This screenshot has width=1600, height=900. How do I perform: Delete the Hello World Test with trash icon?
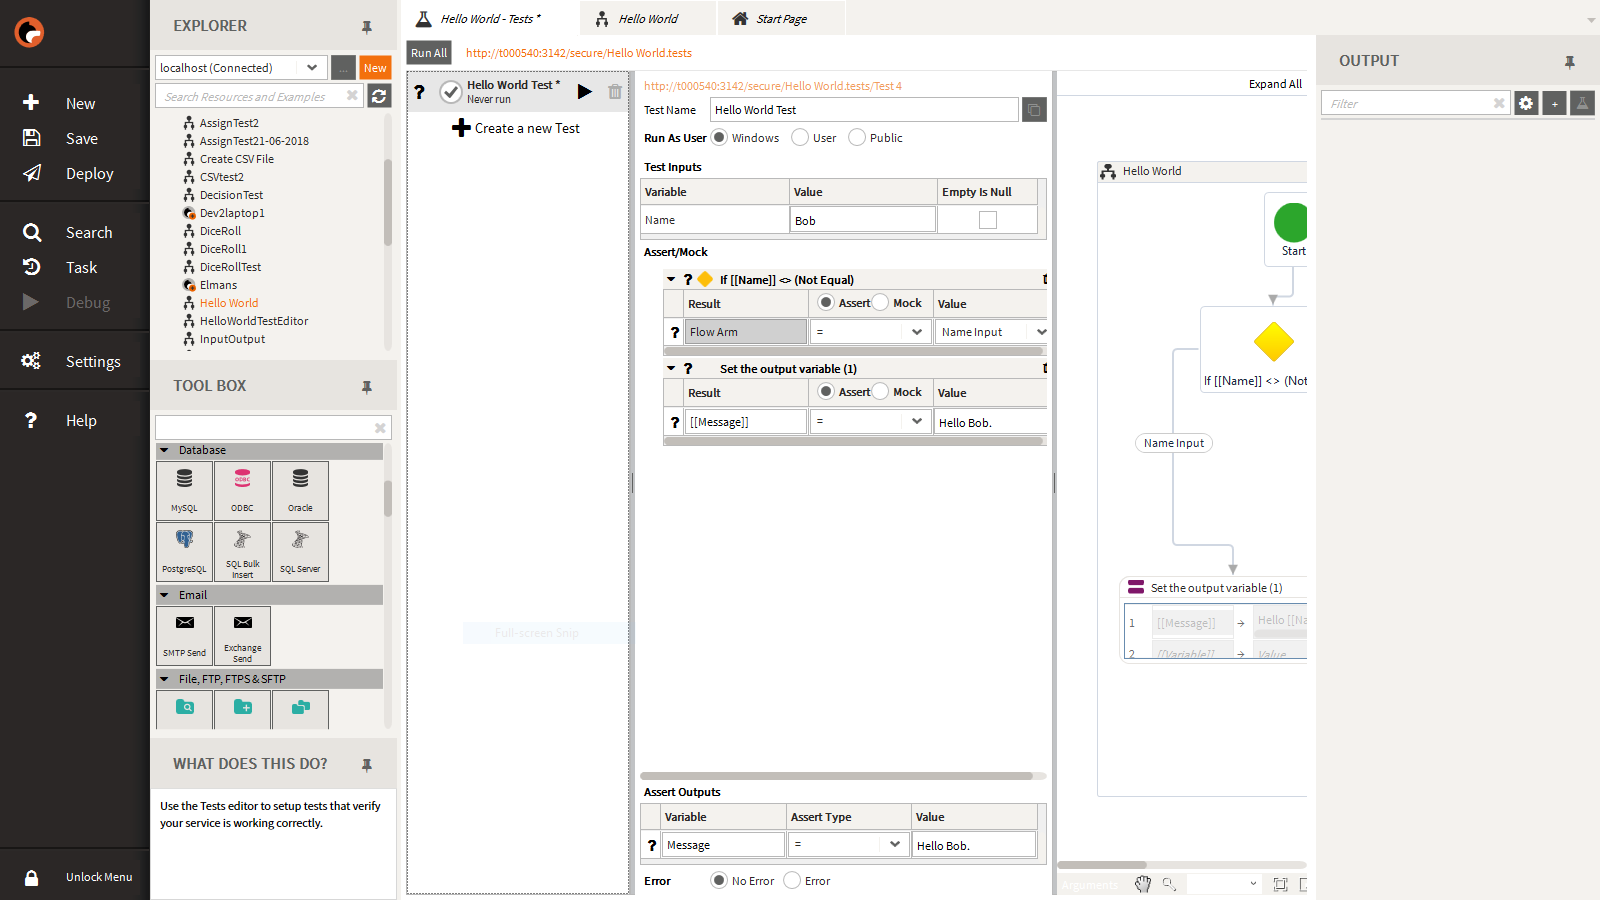pyautogui.click(x=615, y=92)
